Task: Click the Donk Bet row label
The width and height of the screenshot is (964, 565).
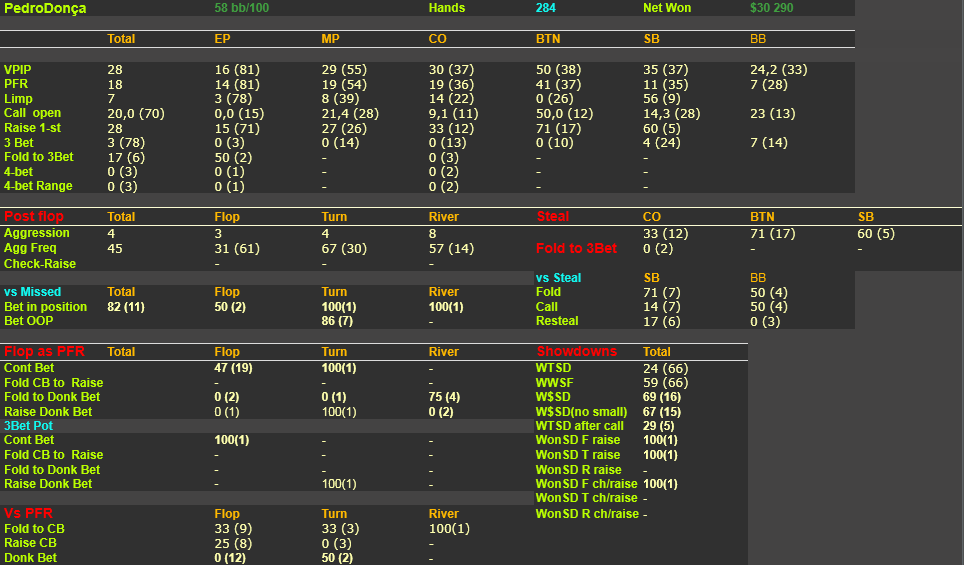Action: (x=30, y=558)
